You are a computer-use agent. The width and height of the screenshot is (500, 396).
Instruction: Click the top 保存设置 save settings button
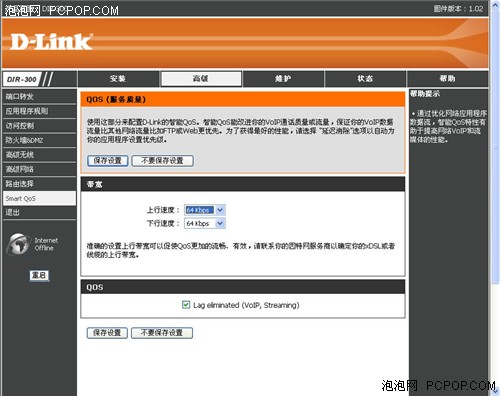[108, 161]
